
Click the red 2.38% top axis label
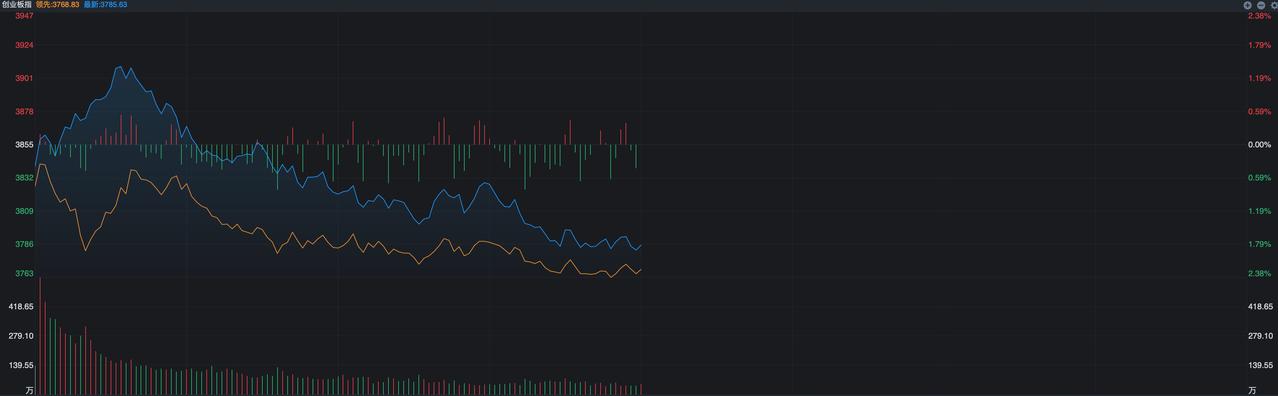pos(1259,16)
